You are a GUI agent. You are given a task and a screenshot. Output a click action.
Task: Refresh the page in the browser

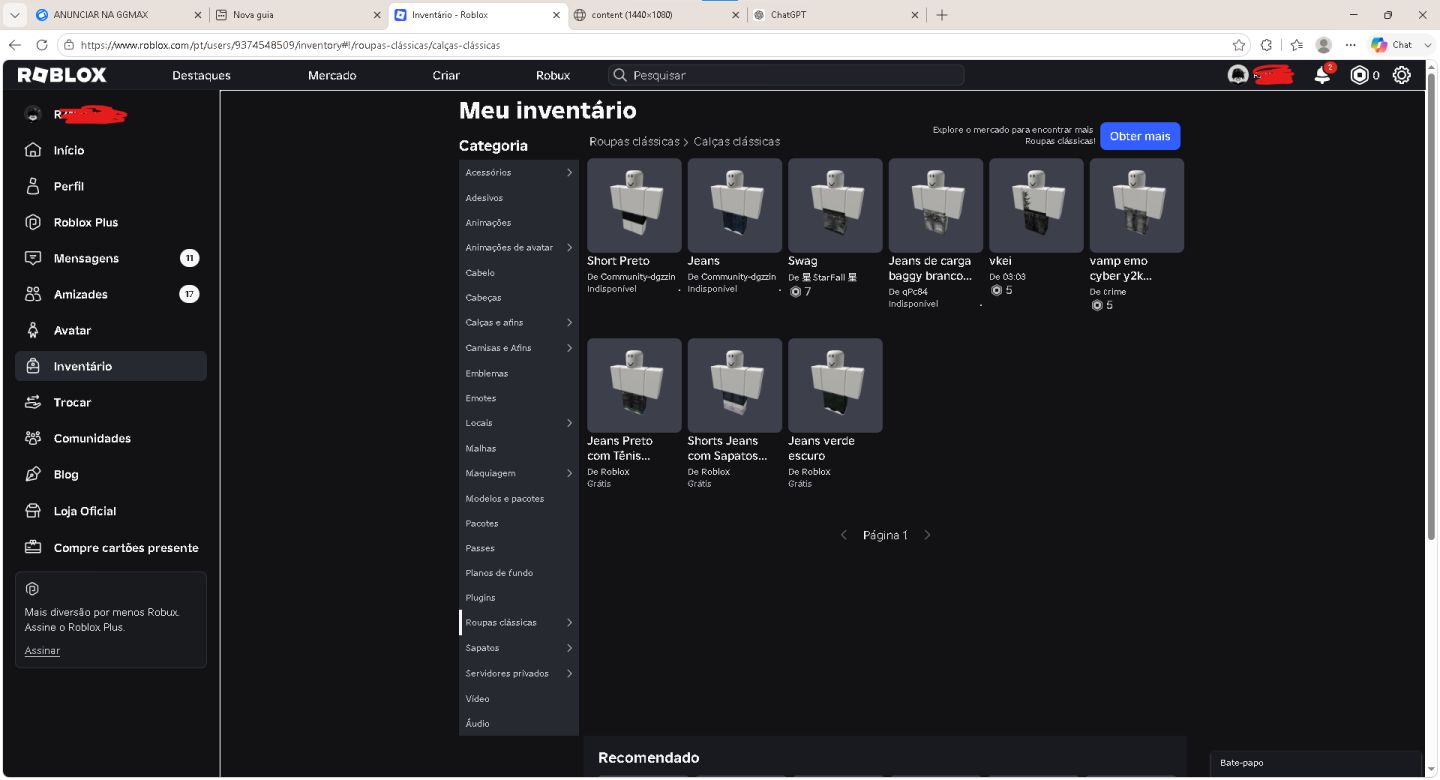tap(41, 45)
